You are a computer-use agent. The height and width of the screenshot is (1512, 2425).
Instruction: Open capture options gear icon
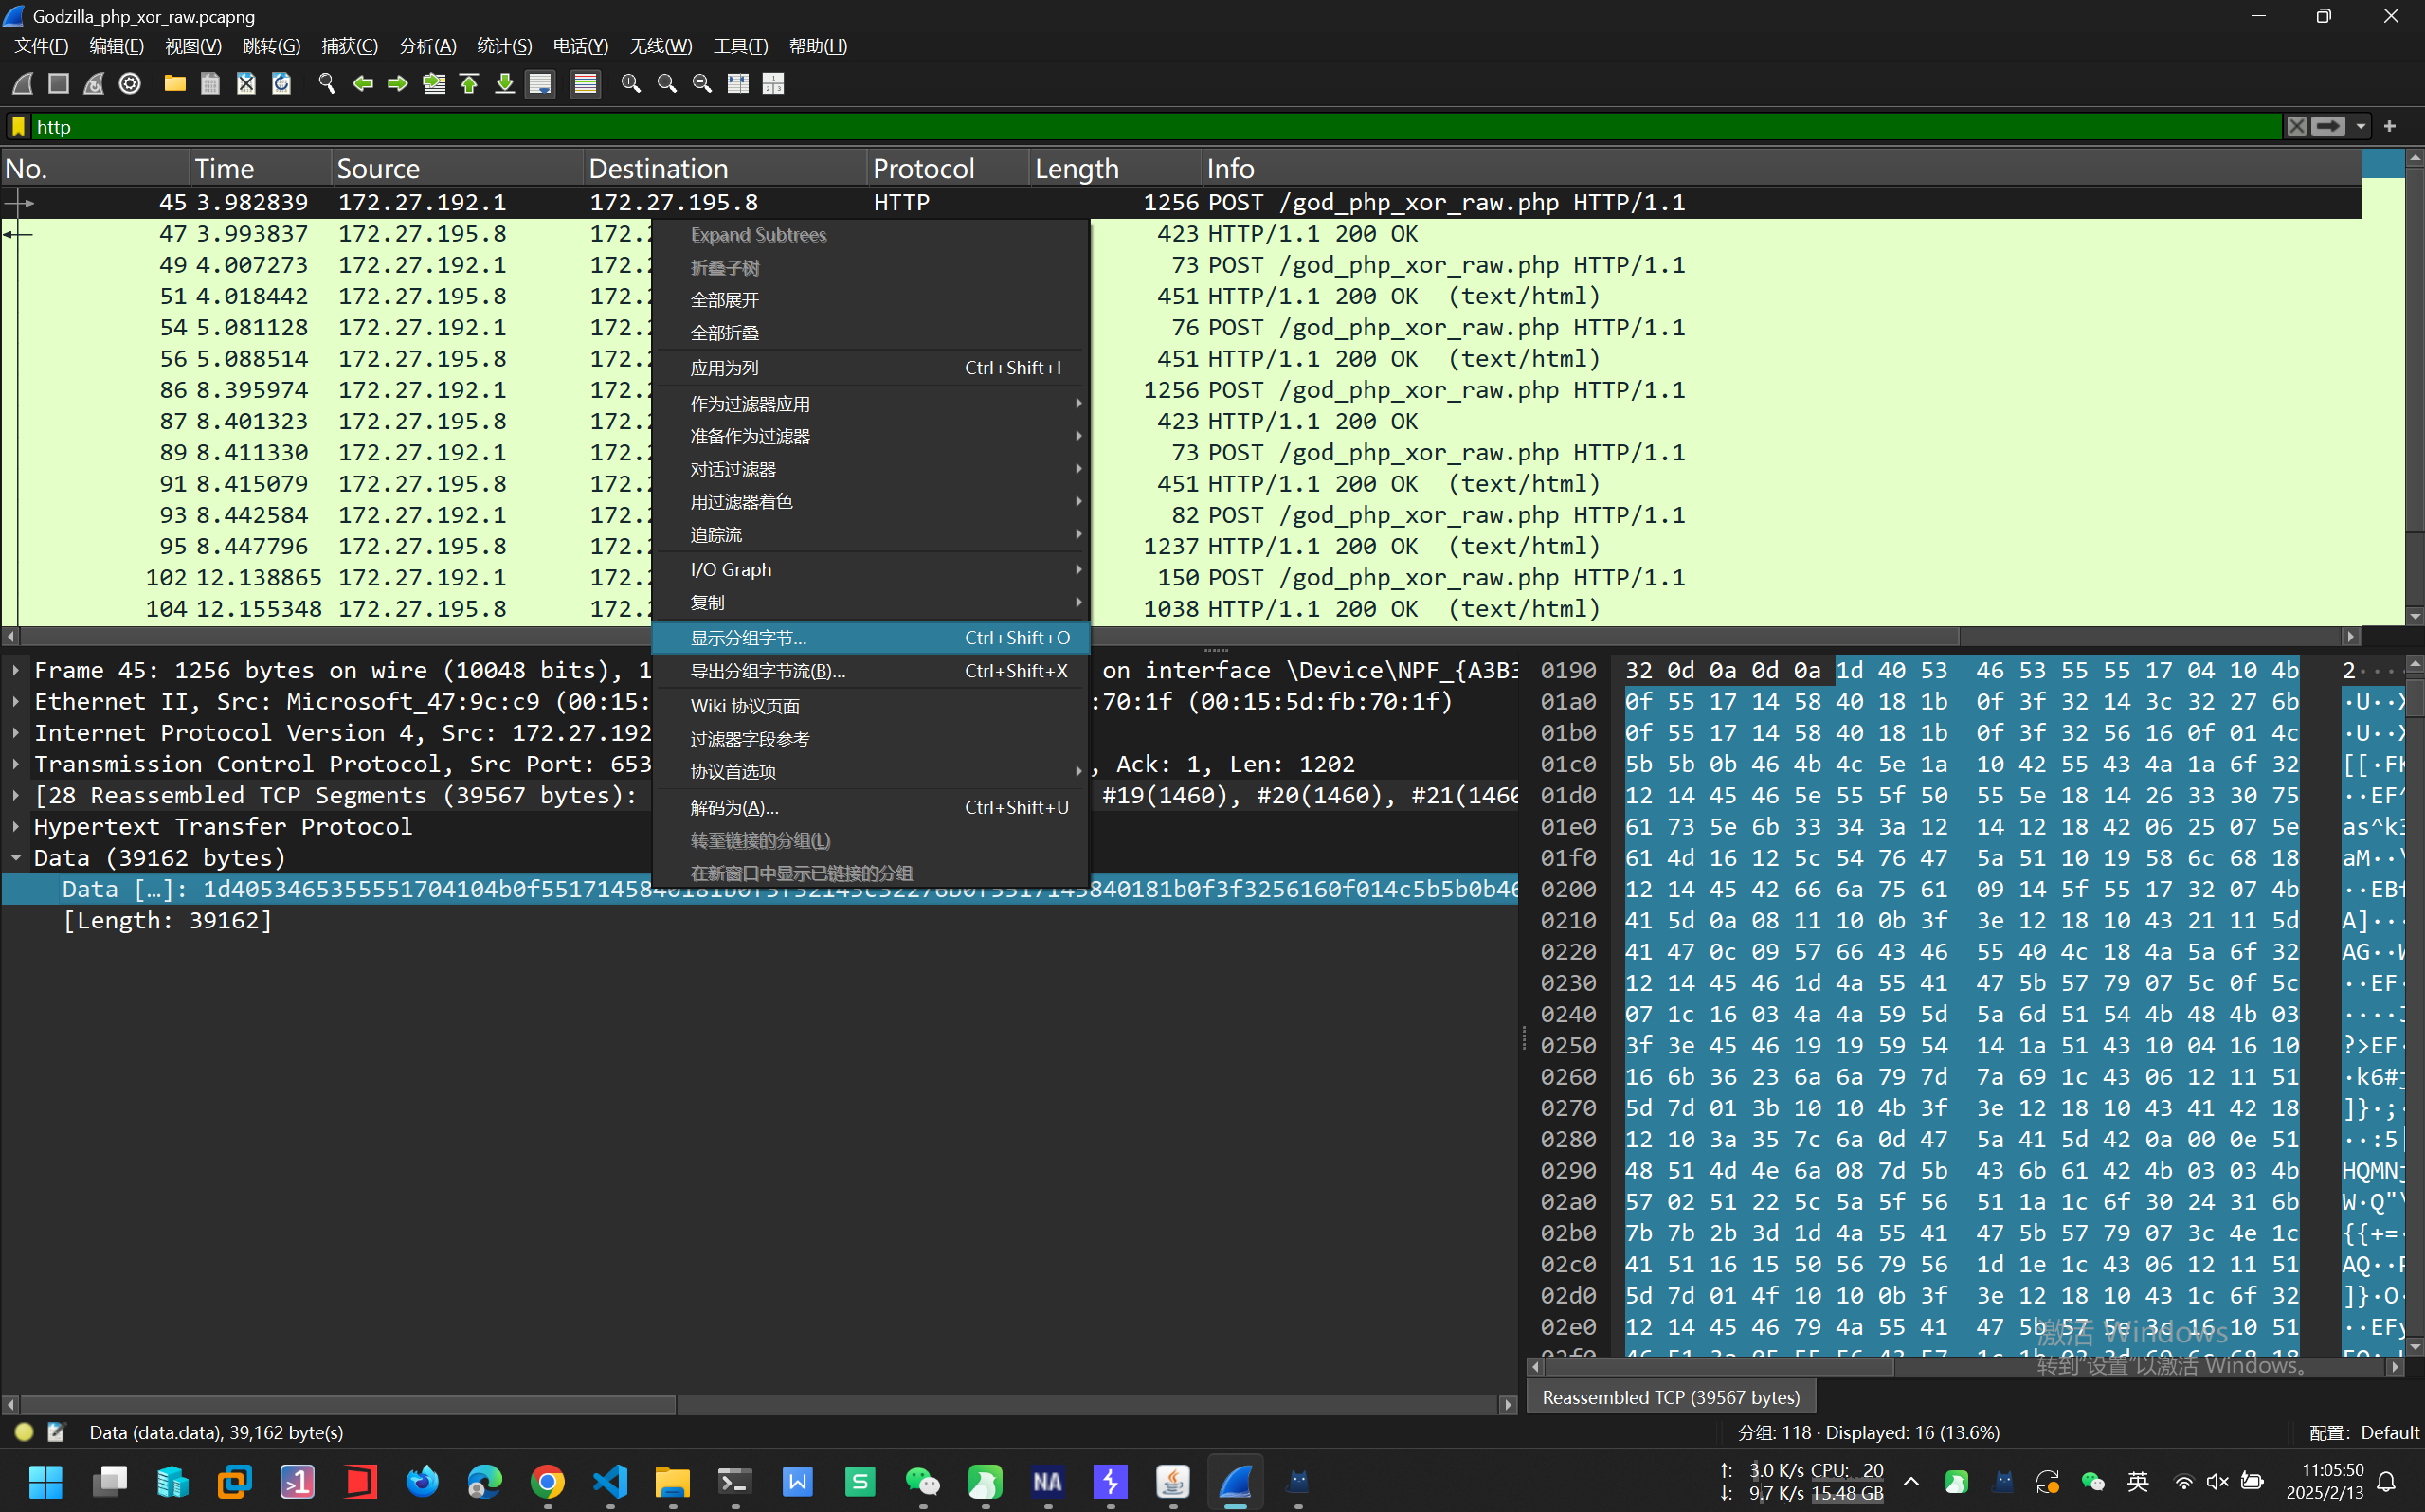(130, 84)
